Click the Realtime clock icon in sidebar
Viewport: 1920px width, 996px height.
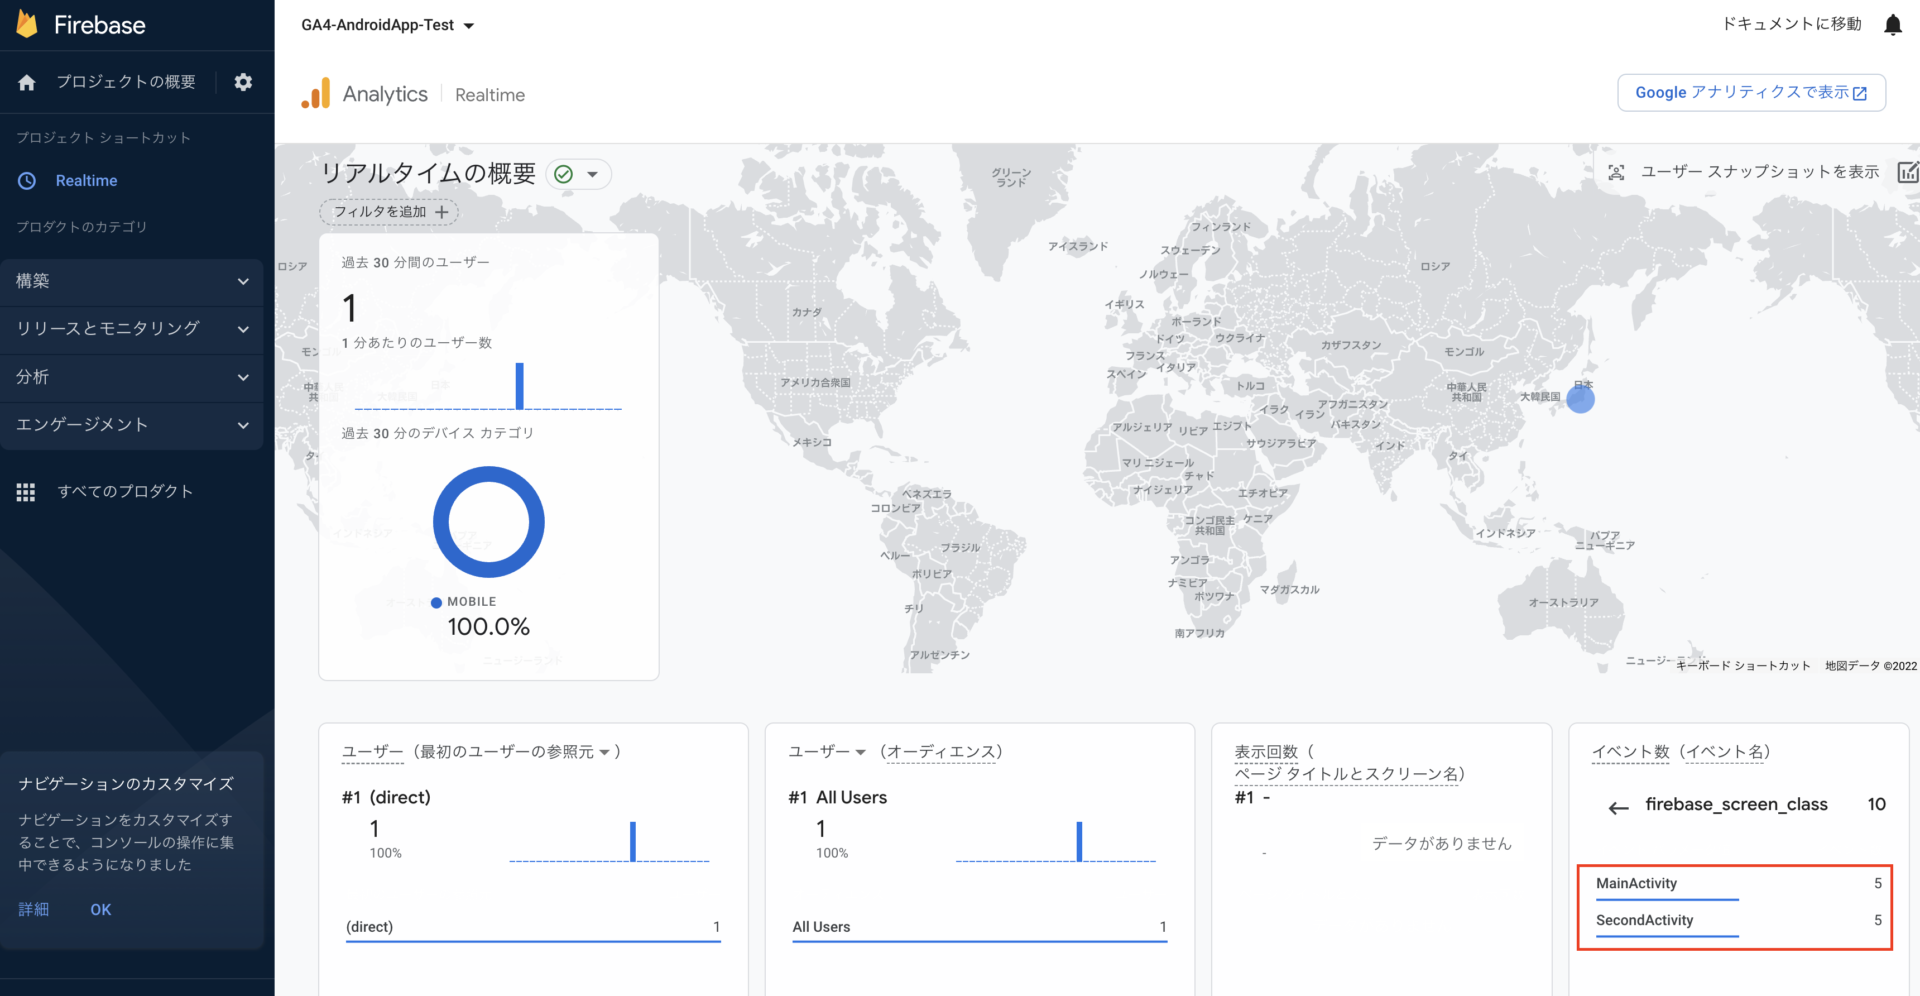tap(26, 180)
